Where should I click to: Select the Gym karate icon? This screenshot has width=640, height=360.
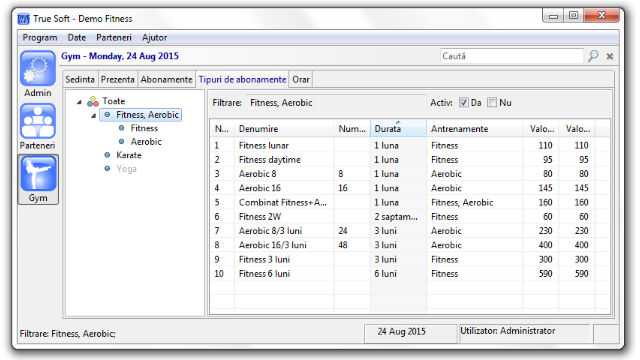[x=38, y=174]
